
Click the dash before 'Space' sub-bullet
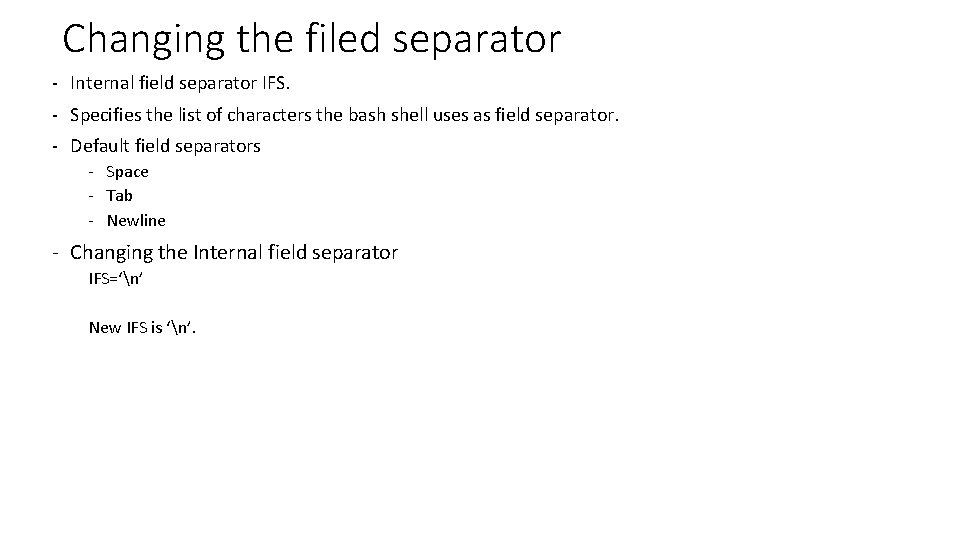click(91, 172)
